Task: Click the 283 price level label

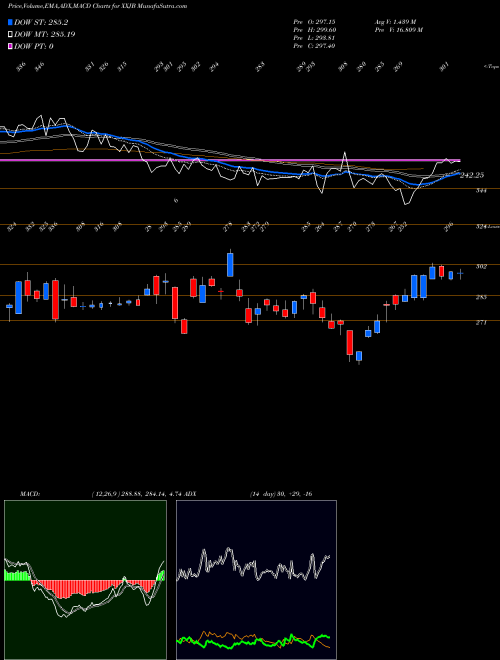Action: [481, 297]
